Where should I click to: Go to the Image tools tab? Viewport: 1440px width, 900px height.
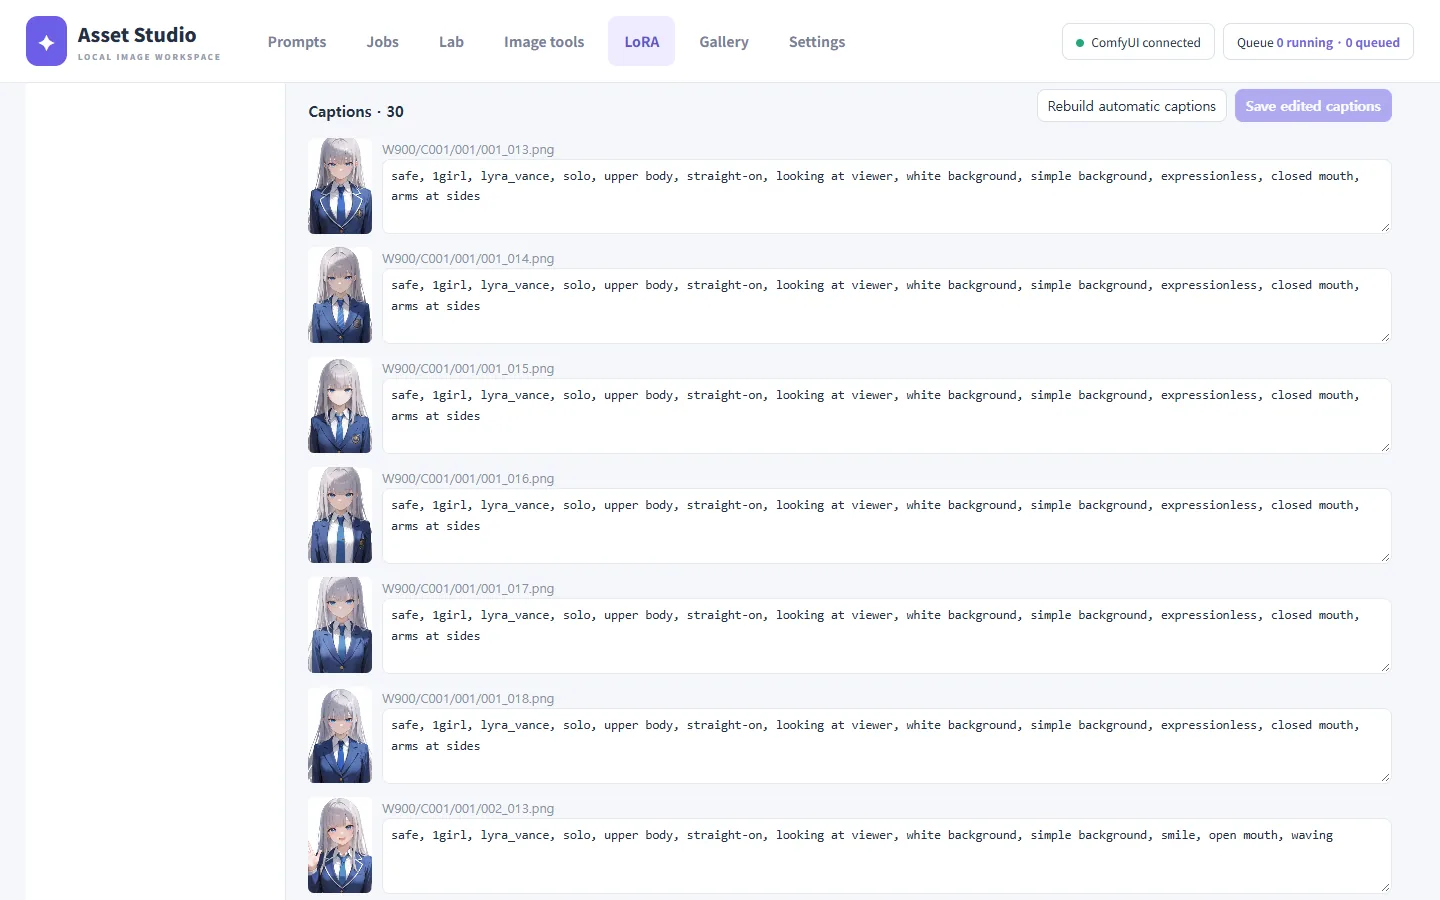(x=544, y=42)
